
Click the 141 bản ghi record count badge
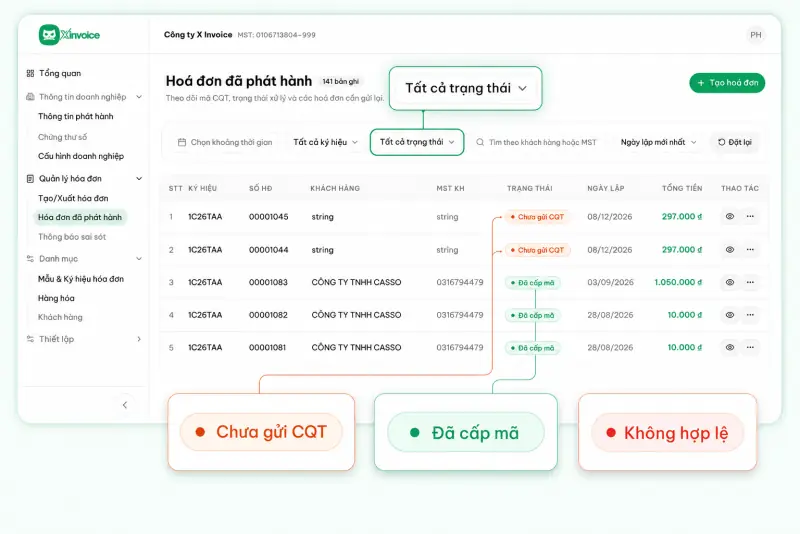(x=340, y=82)
